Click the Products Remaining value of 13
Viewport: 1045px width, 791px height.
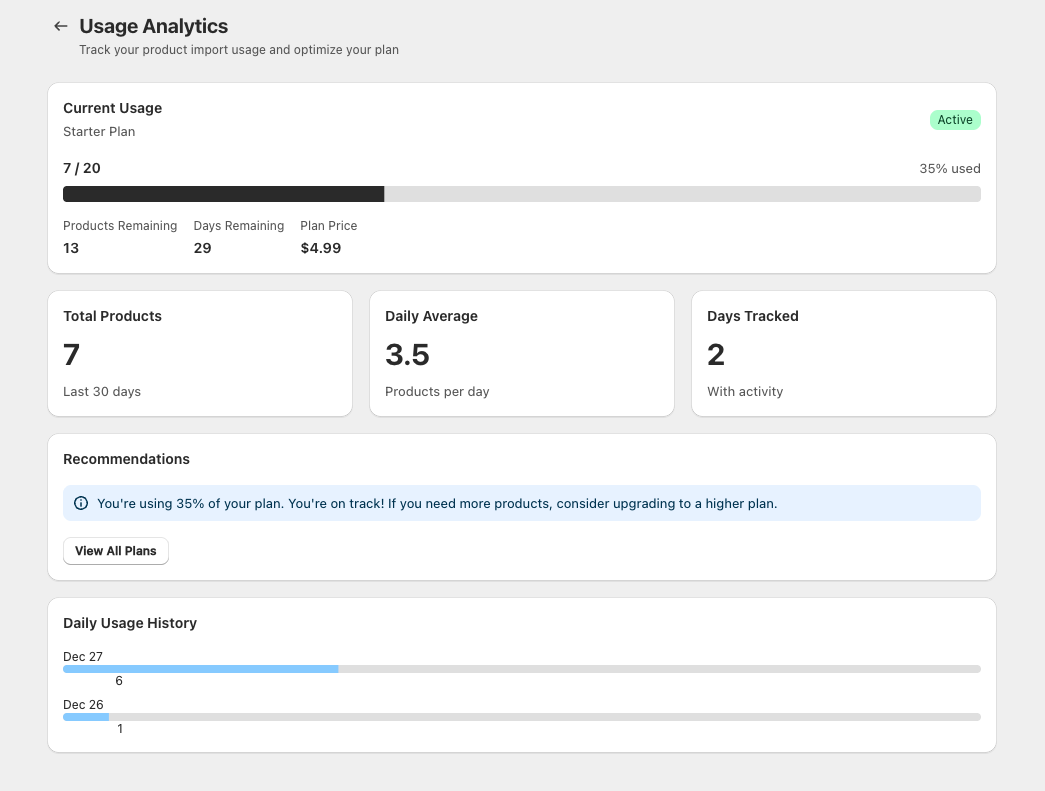click(70, 248)
